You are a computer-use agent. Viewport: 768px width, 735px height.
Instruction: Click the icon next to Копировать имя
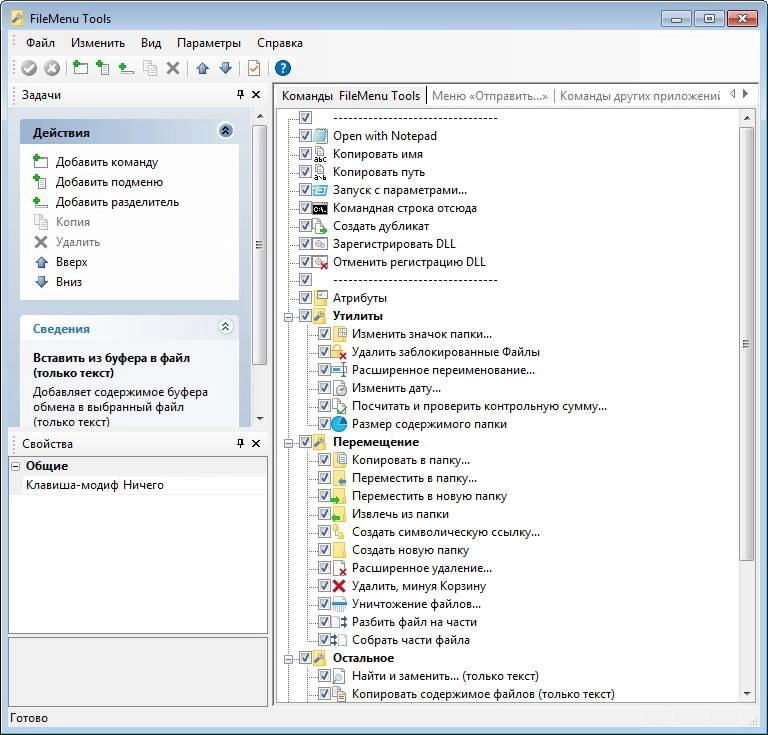click(x=320, y=154)
